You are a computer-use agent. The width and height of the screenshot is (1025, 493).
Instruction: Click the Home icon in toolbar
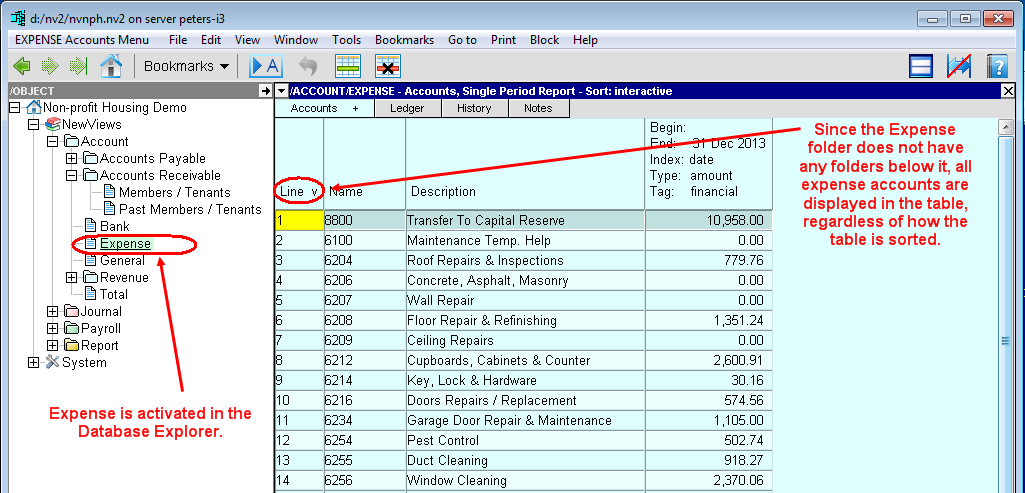(x=111, y=66)
